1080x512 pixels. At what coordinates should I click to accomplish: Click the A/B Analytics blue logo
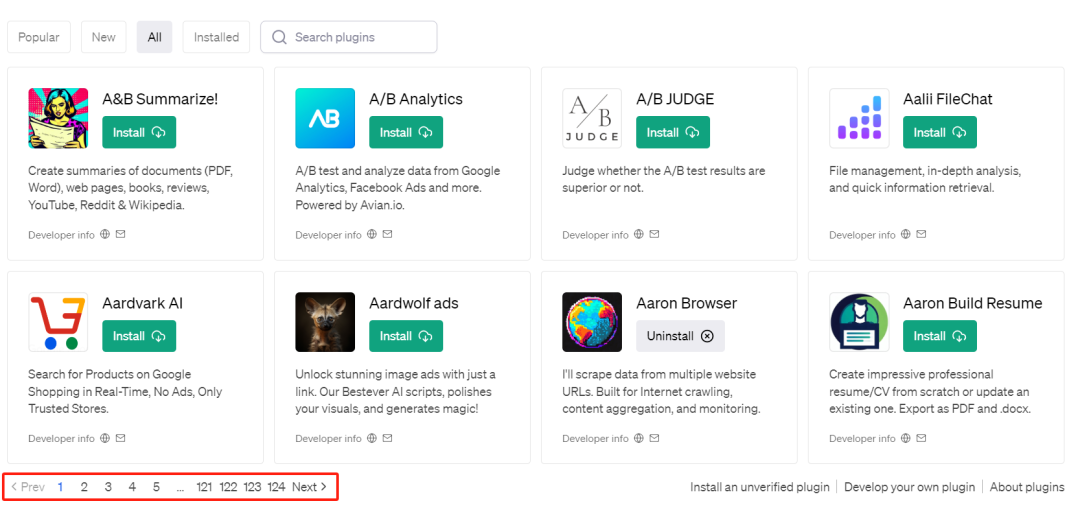(325, 118)
